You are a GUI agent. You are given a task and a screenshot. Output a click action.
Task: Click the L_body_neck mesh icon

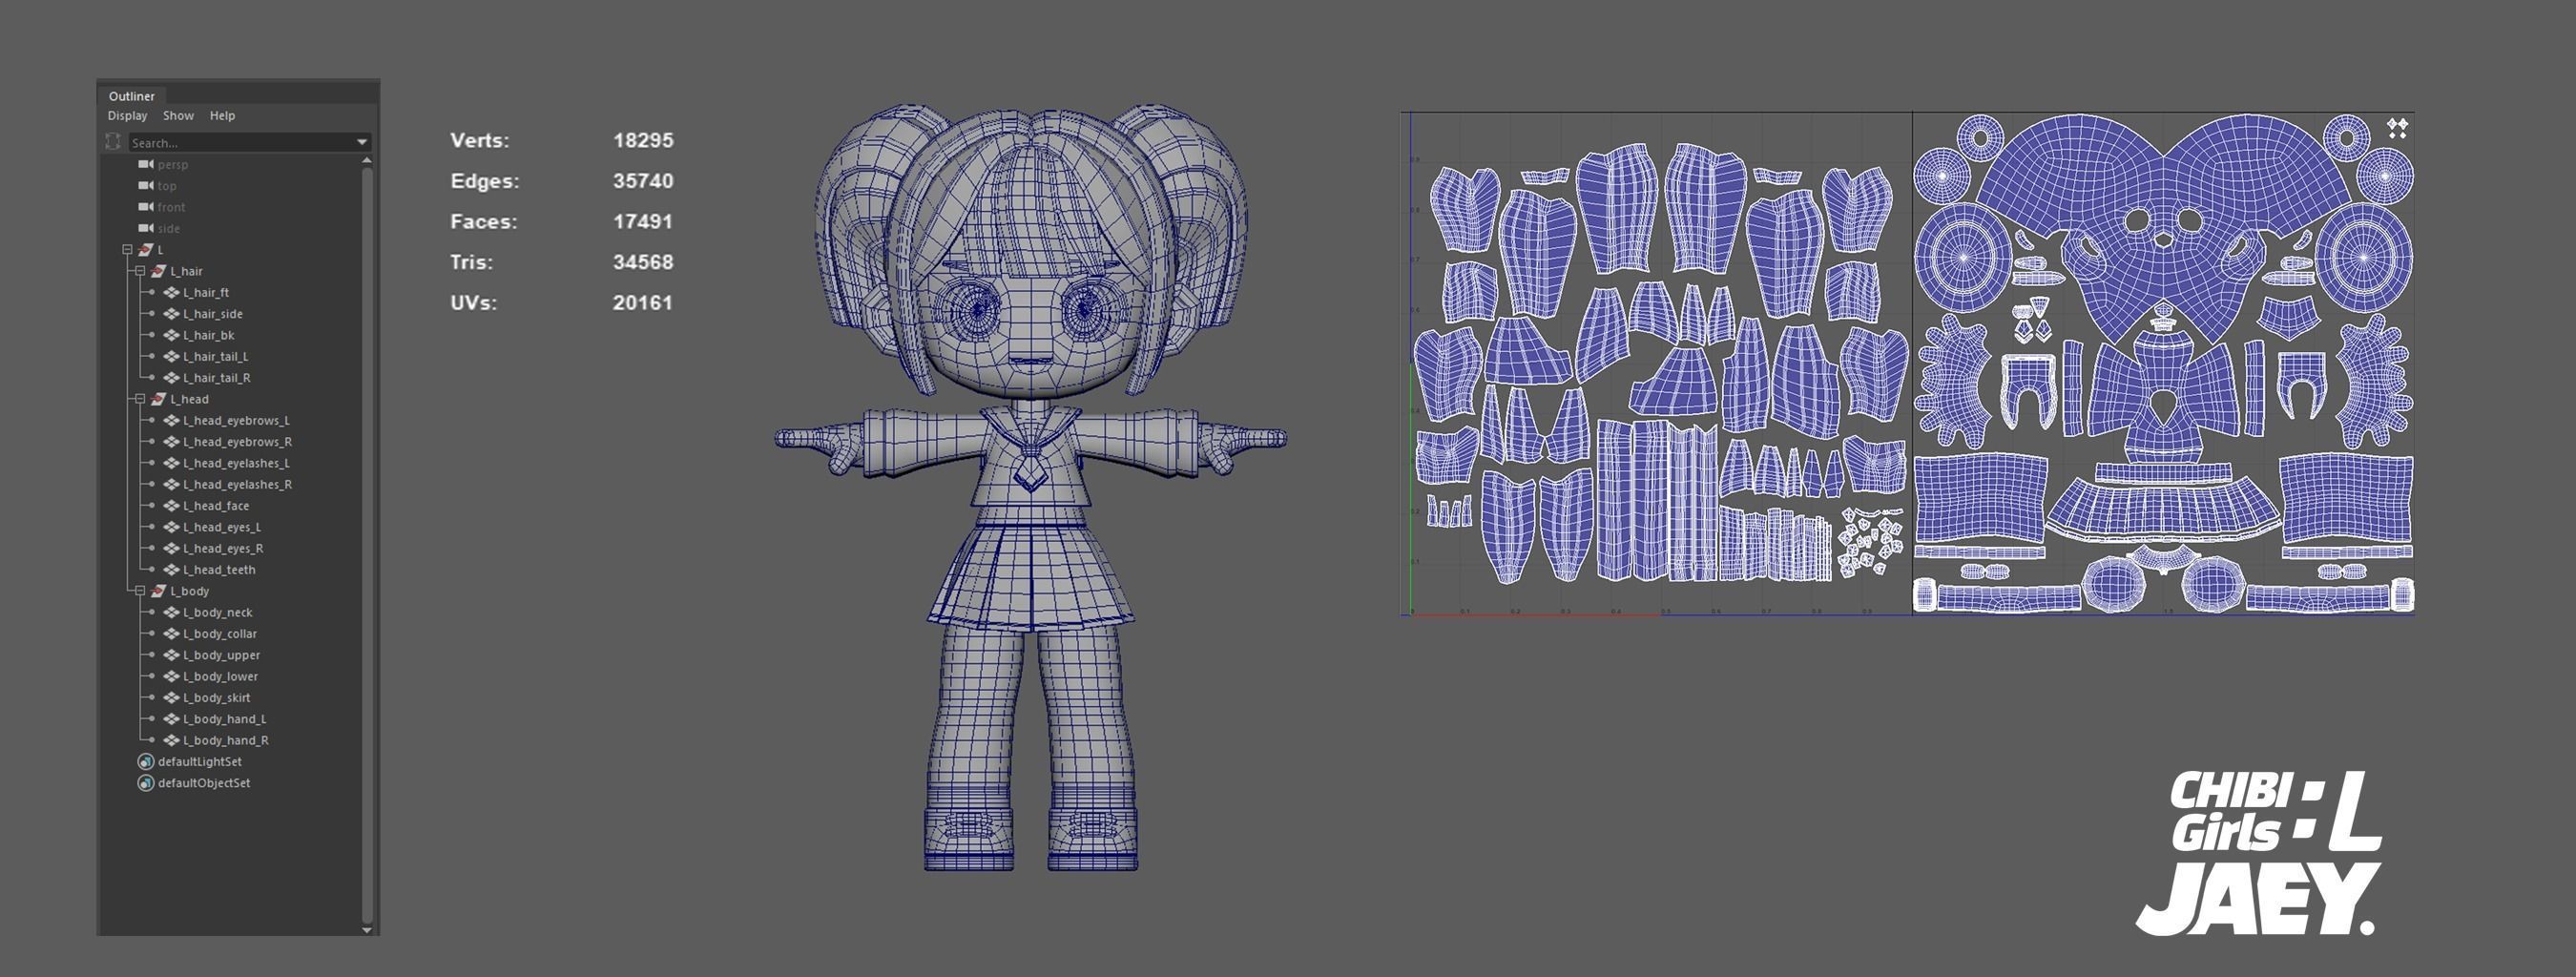pyautogui.click(x=171, y=613)
